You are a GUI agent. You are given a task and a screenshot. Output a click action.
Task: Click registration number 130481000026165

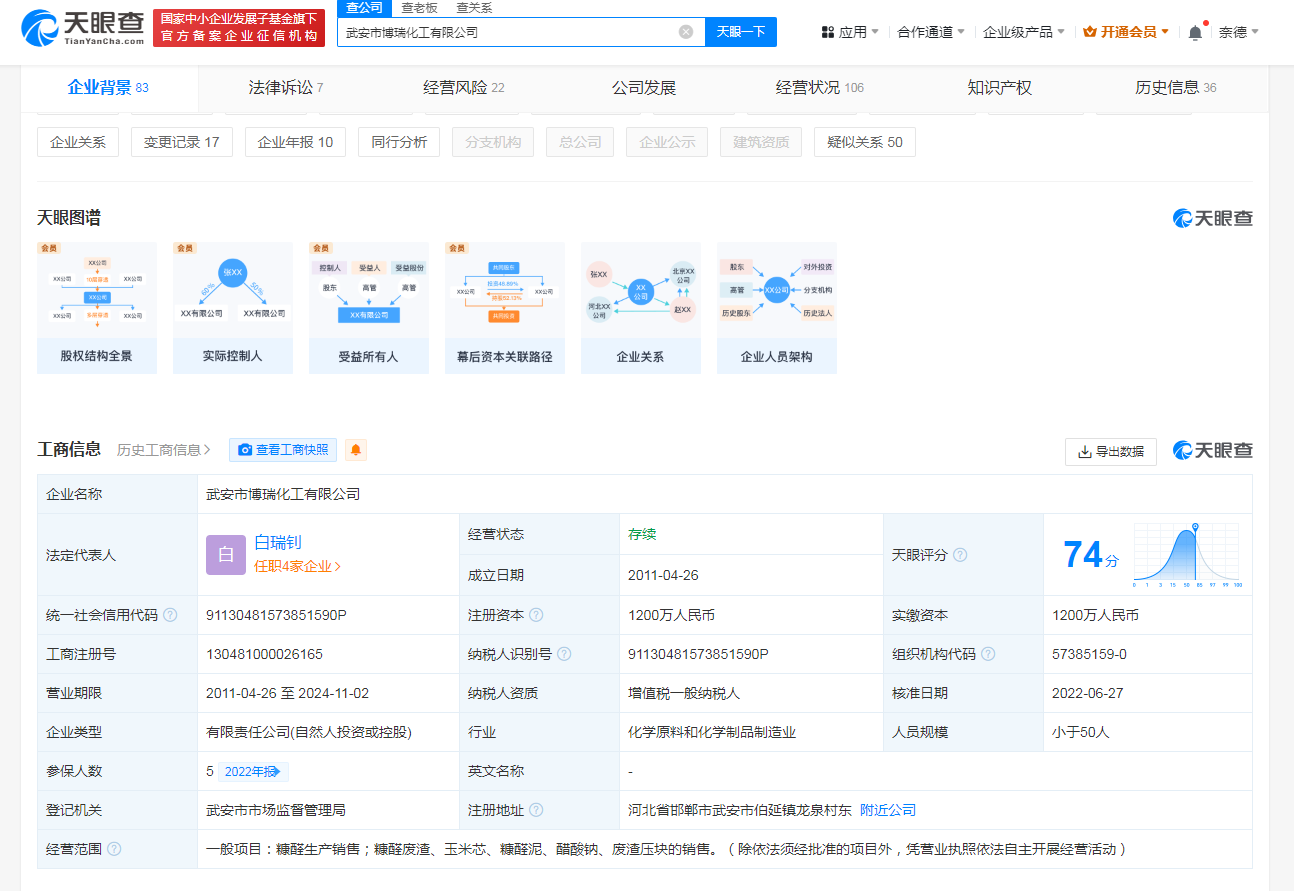coord(264,654)
